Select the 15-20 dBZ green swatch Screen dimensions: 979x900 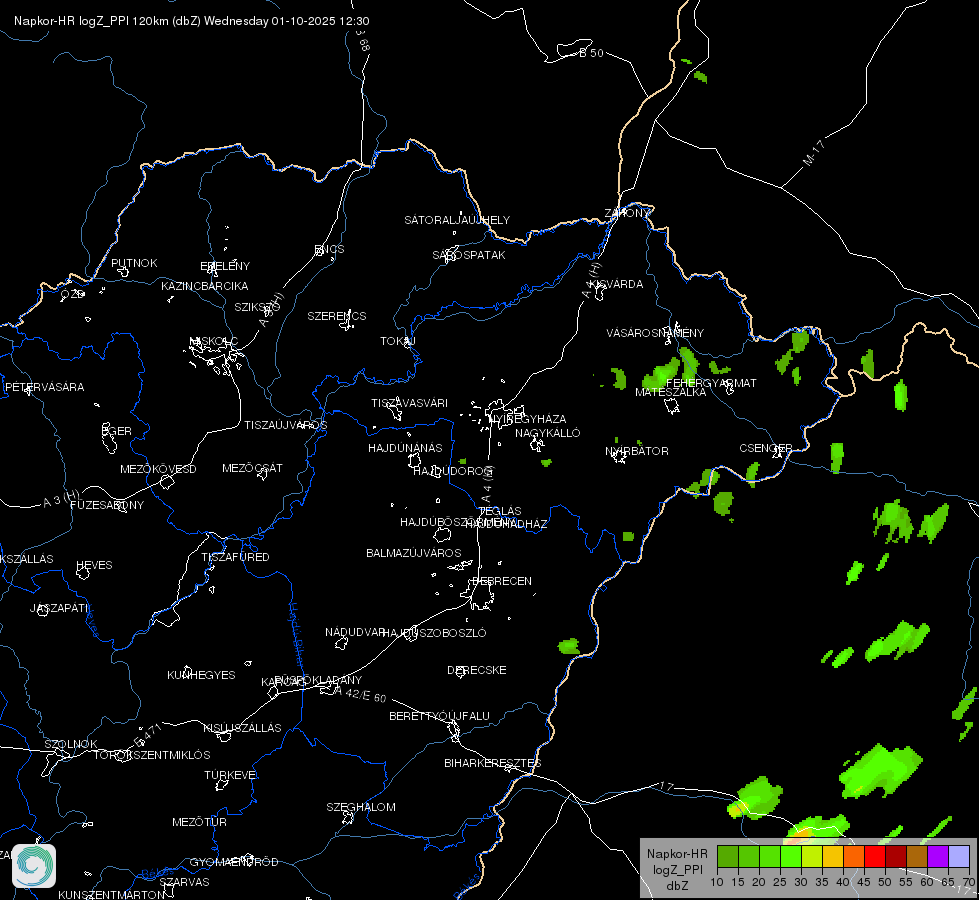click(749, 856)
